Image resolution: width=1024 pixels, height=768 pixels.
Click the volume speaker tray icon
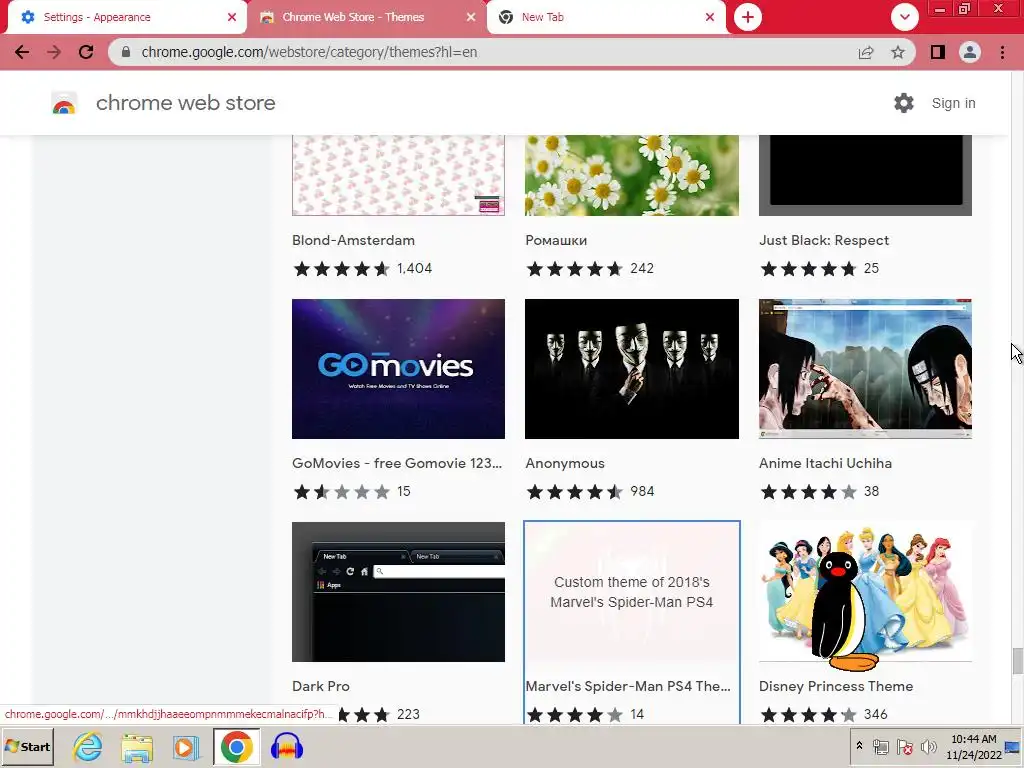[928, 747]
